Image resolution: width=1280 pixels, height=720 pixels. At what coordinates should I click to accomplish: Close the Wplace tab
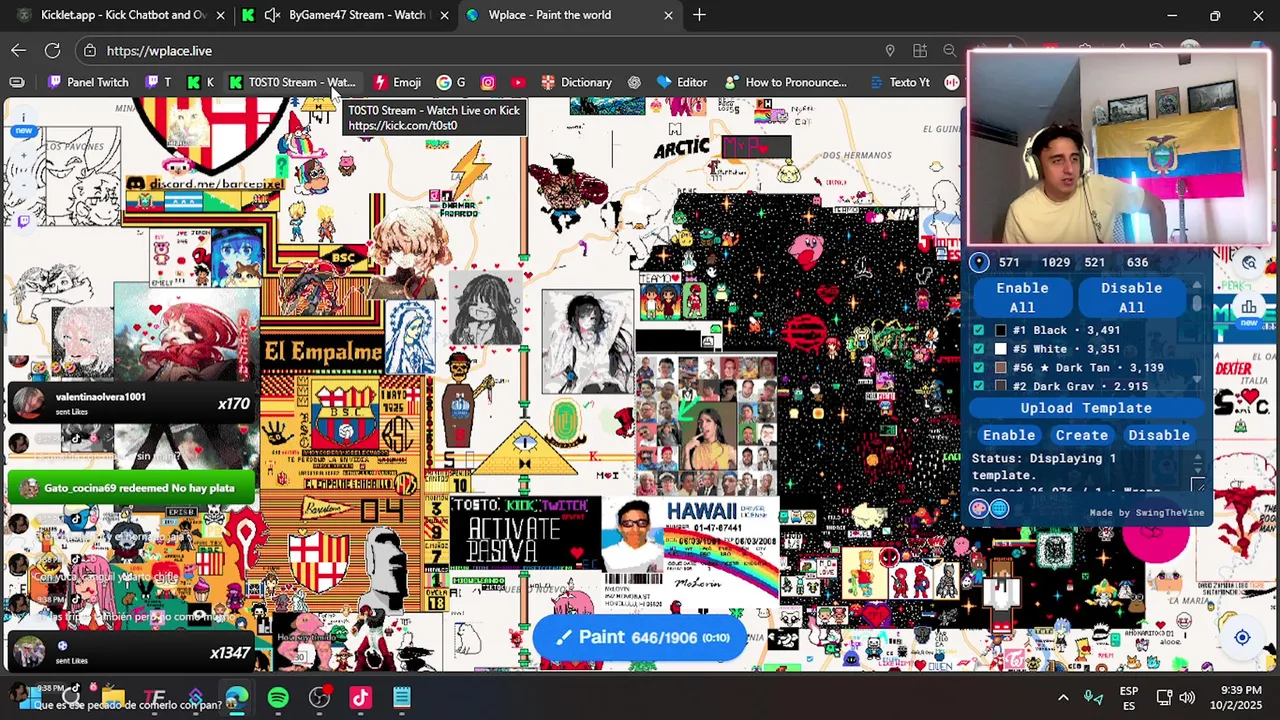[x=668, y=15]
